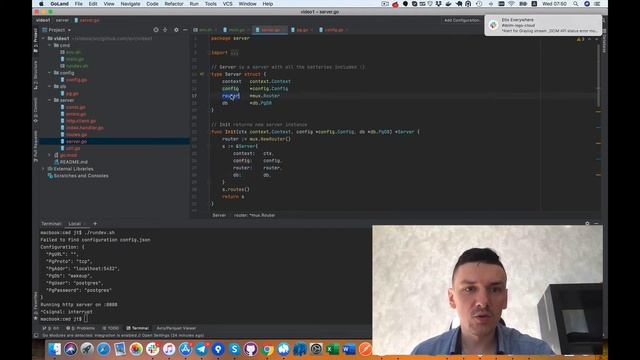
Task: Click Add Configuration button
Action: pos(462,20)
